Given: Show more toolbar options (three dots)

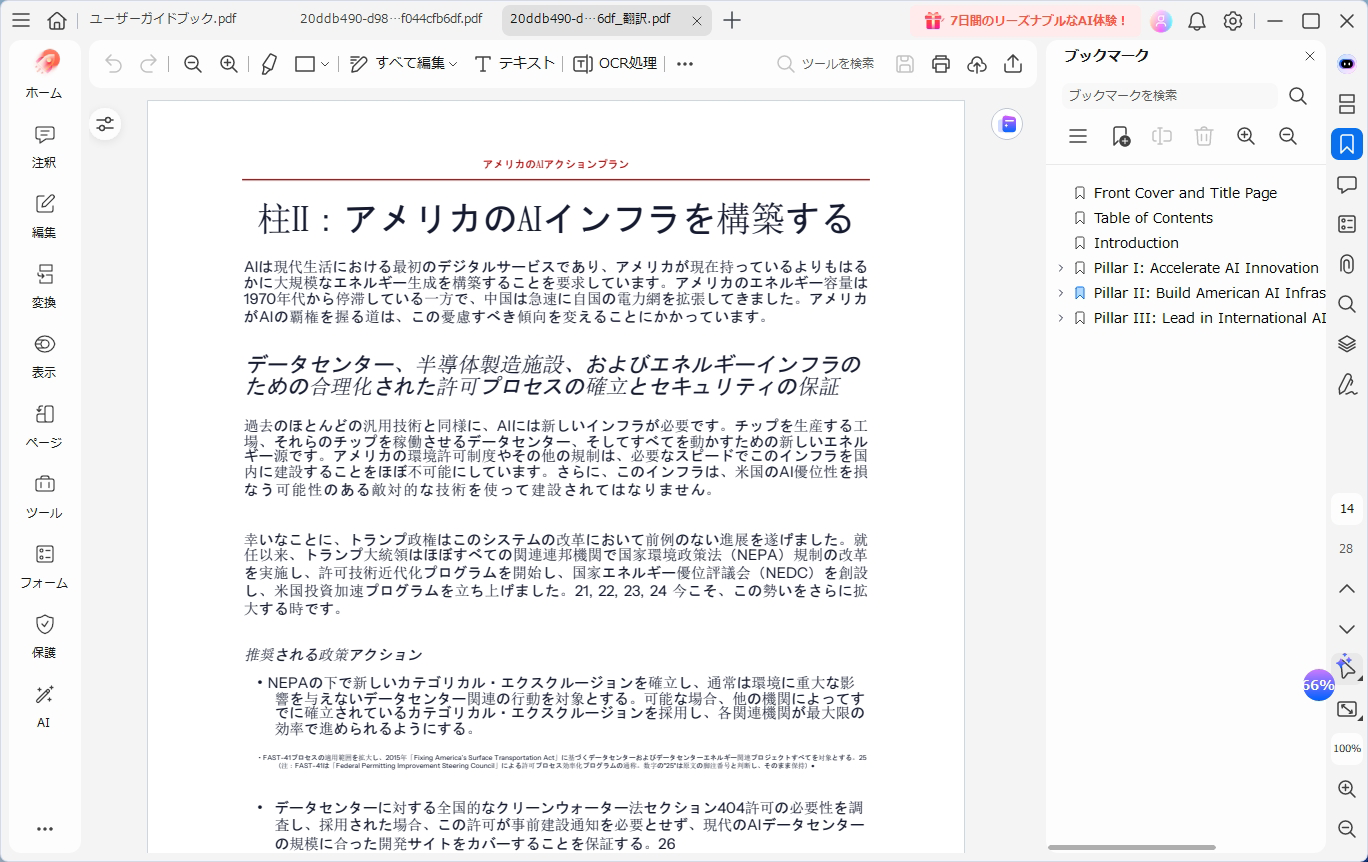Looking at the screenshot, I should tap(685, 64).
